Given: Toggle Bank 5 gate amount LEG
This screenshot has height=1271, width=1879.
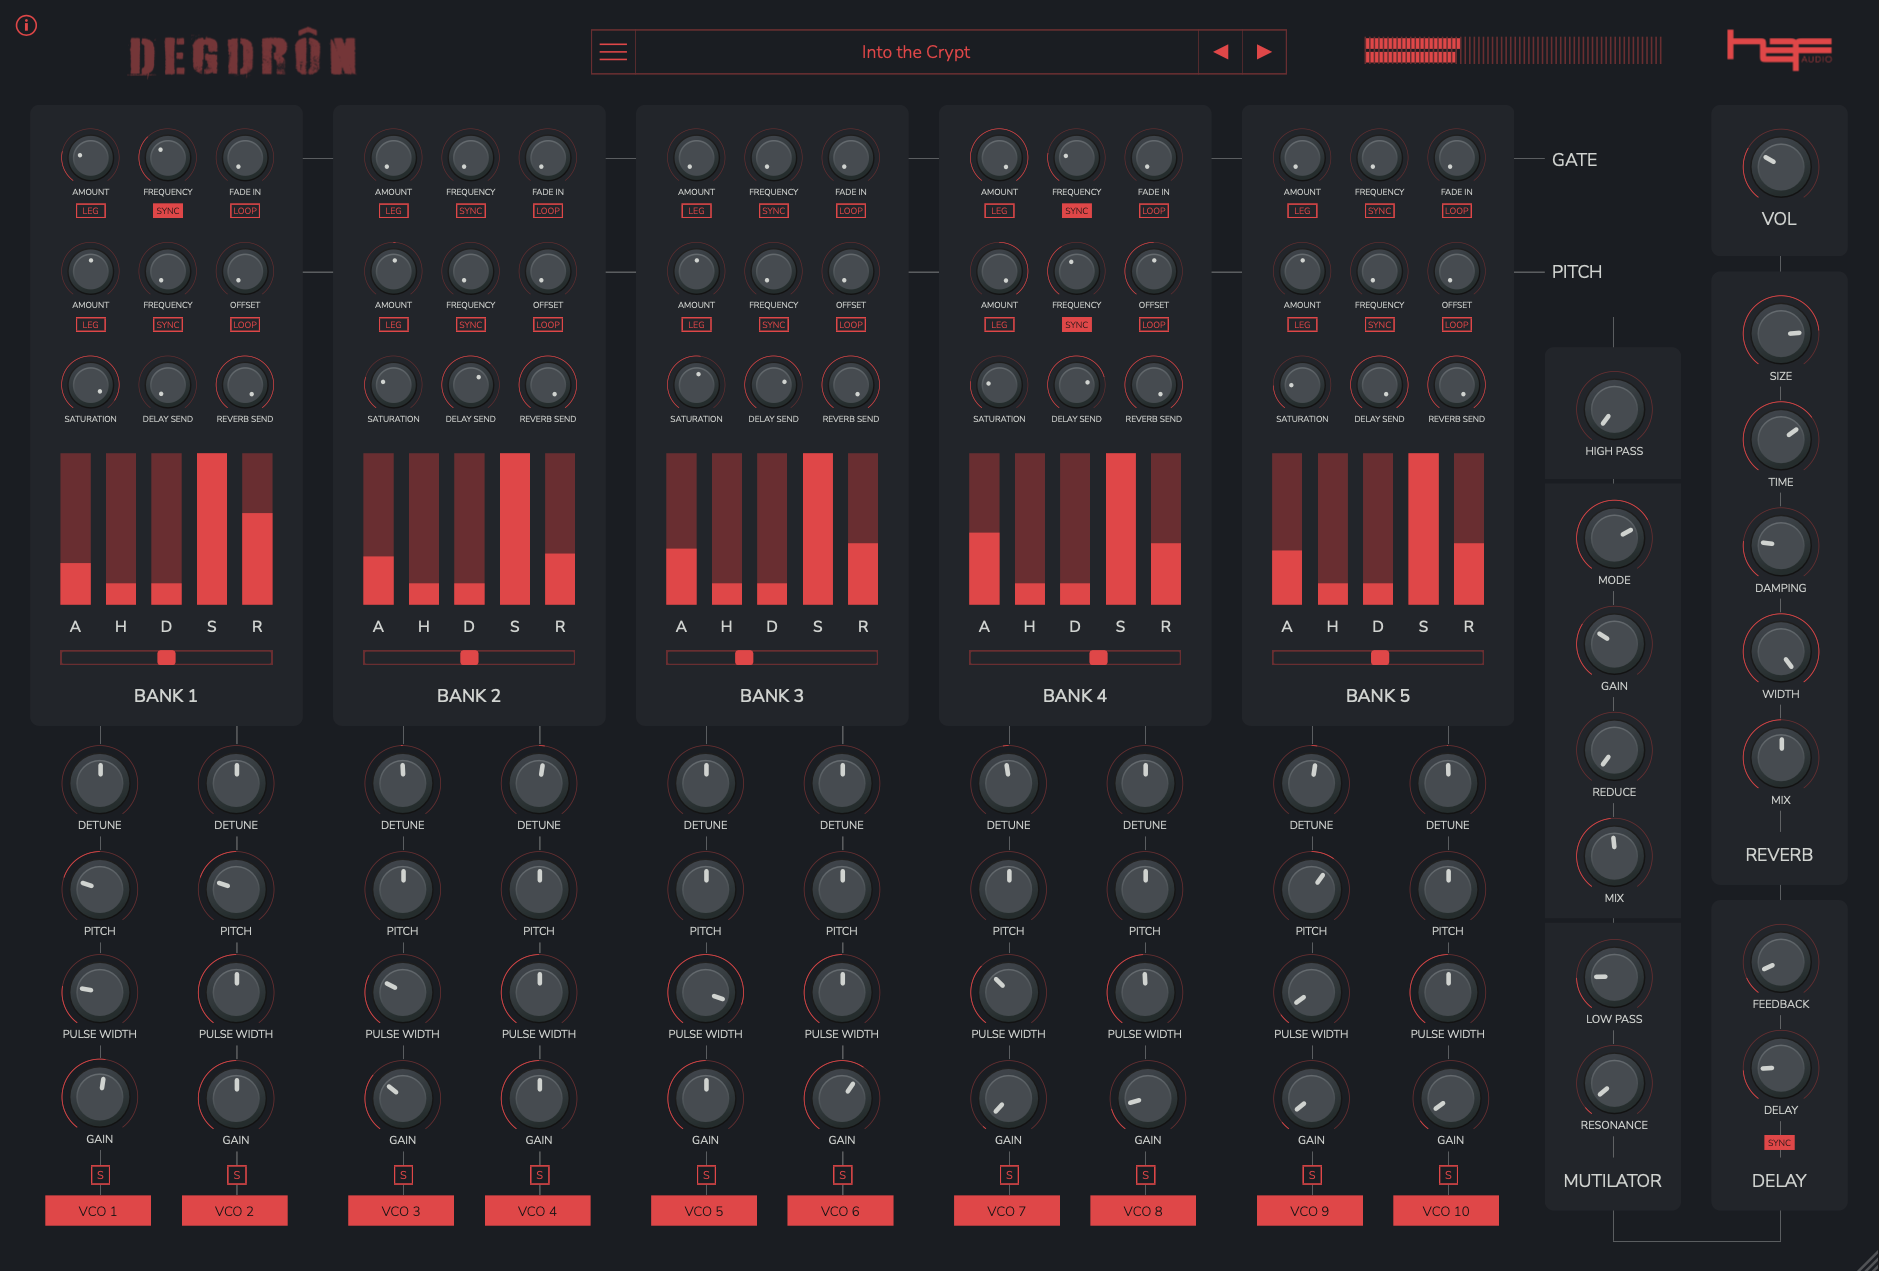Looking at the screenshot, I should [x=1302, y=211].
